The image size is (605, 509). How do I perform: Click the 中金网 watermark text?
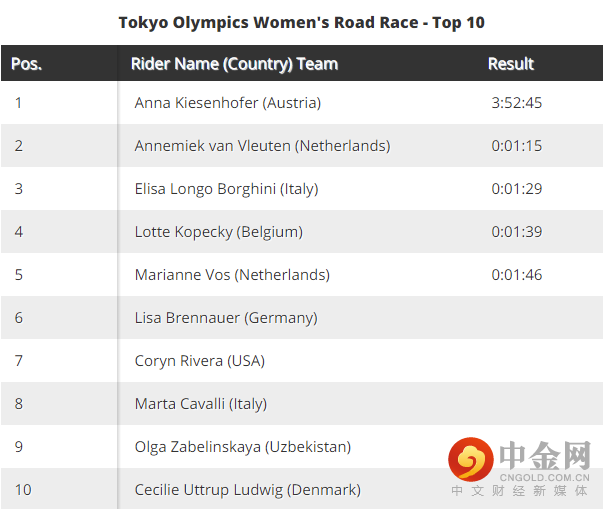(x=545, y=459)
